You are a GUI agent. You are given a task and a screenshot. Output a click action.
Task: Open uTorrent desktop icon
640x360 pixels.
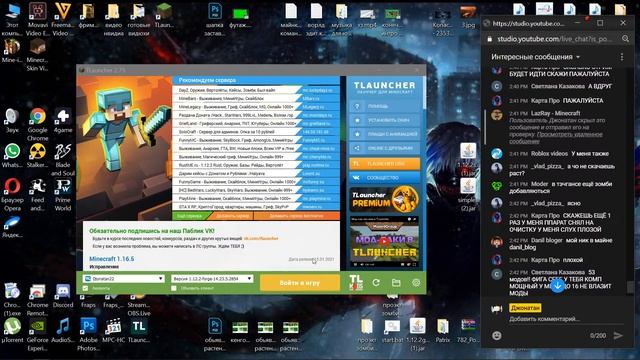click(12, 326)
